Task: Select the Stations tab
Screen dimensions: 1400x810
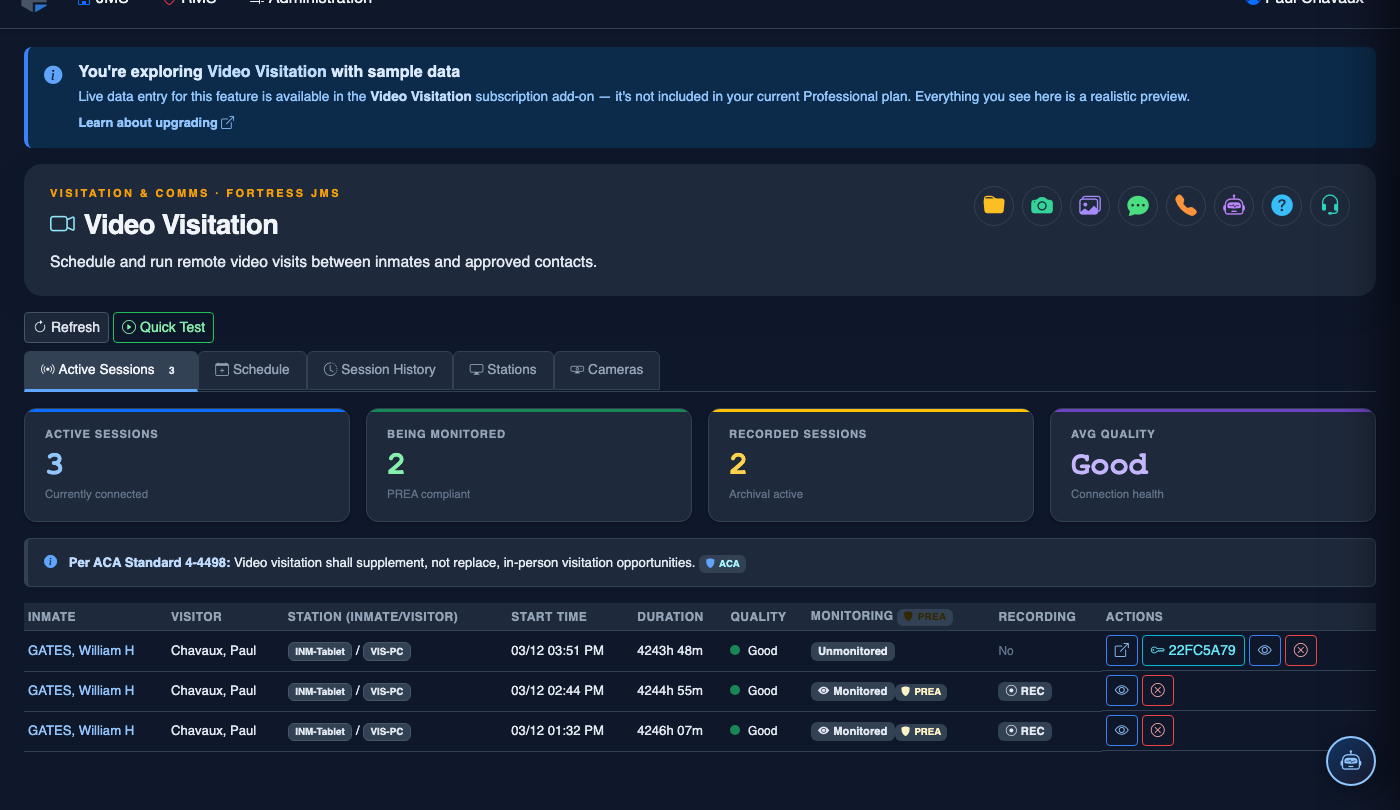Action: 503,370
